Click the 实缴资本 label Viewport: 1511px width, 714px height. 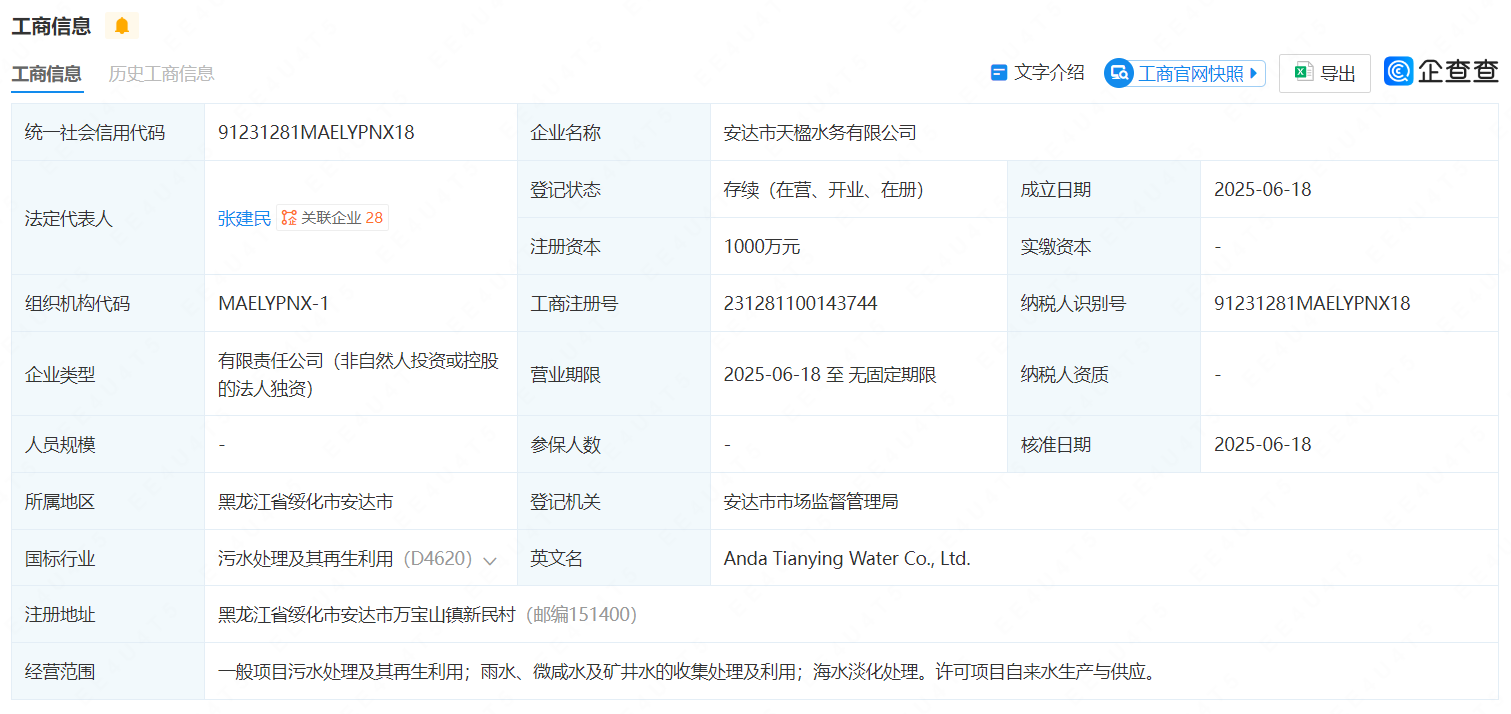tap(1055, 246)
